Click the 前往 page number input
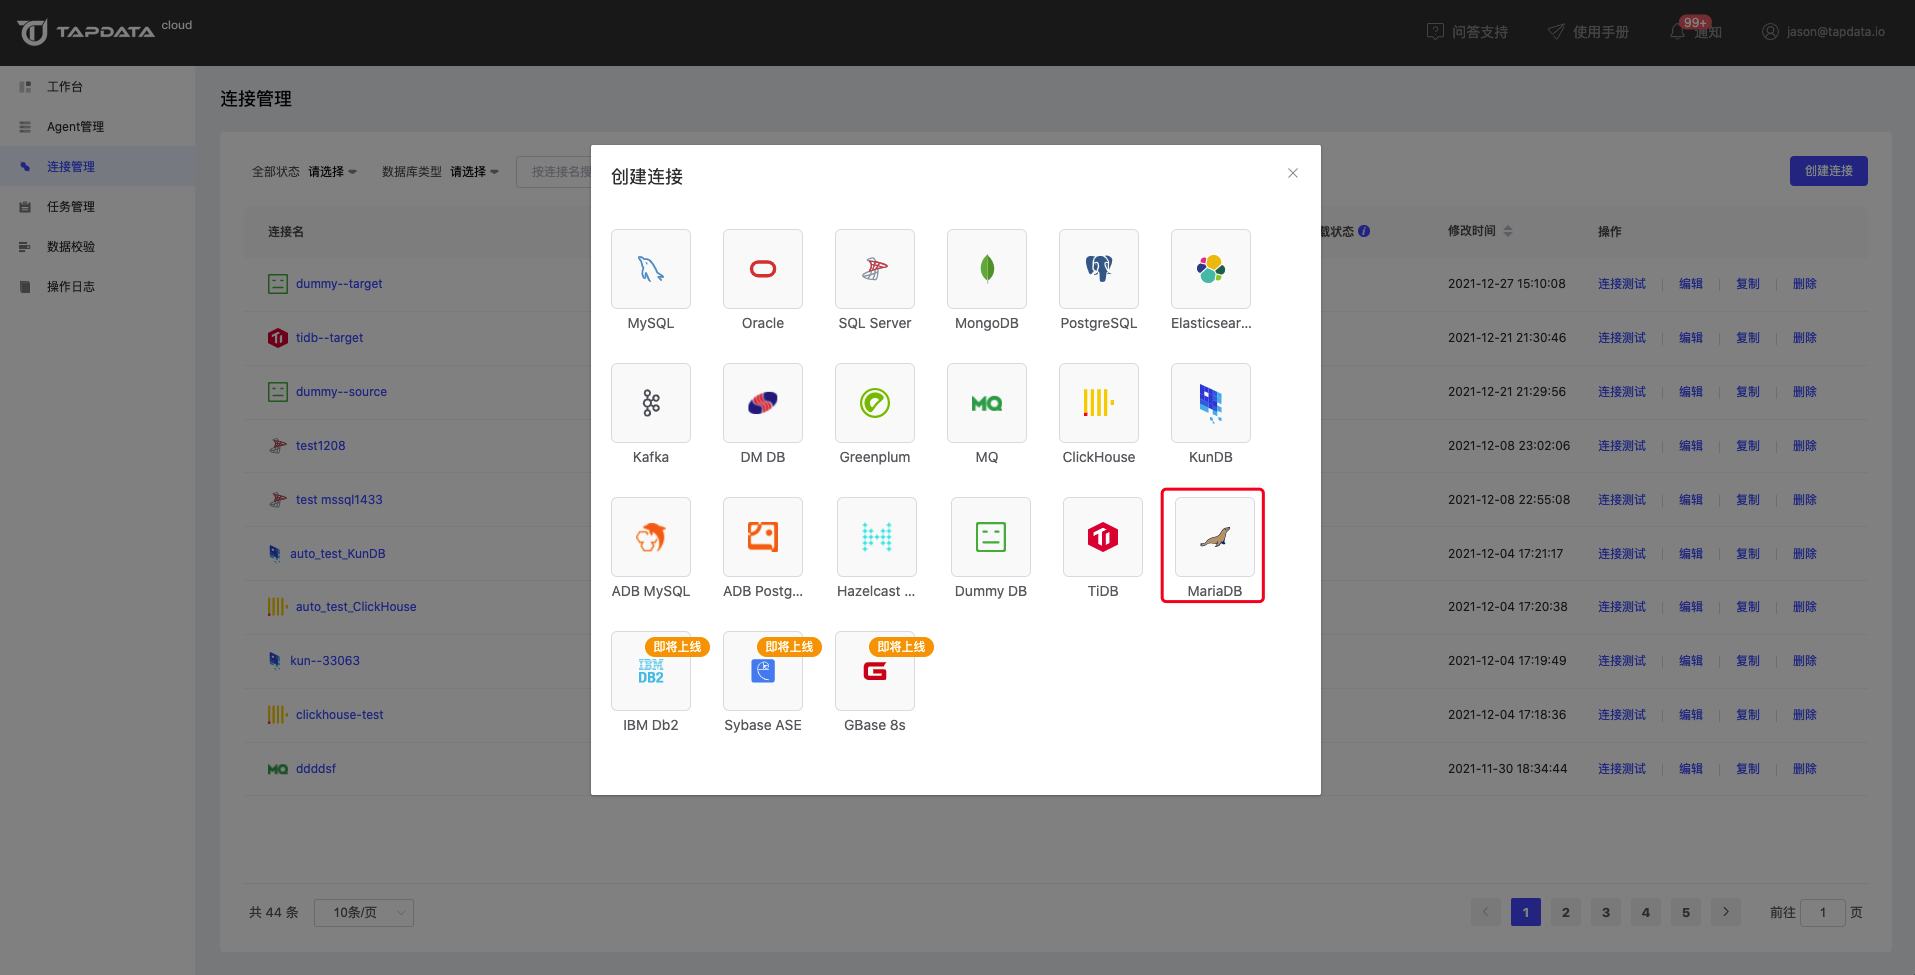Image resolution: width=1915 pixels, height=975 pixels. point(1823,913)
